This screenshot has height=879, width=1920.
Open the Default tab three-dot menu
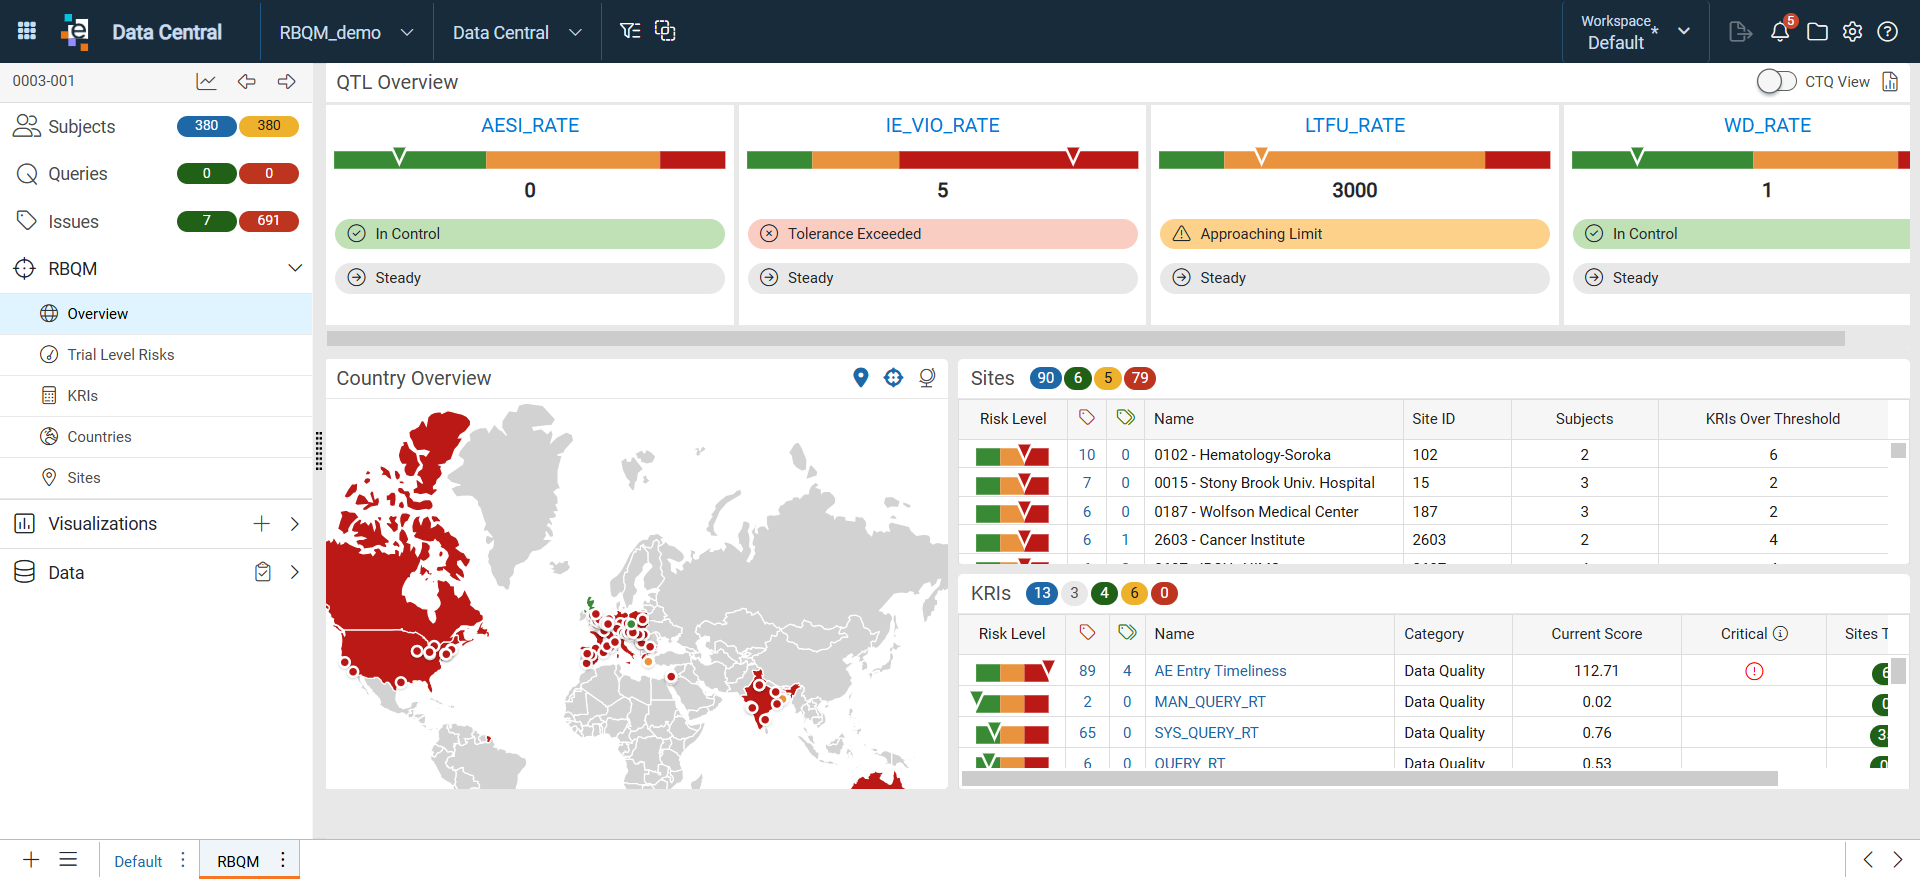click(x=182, y=860)
